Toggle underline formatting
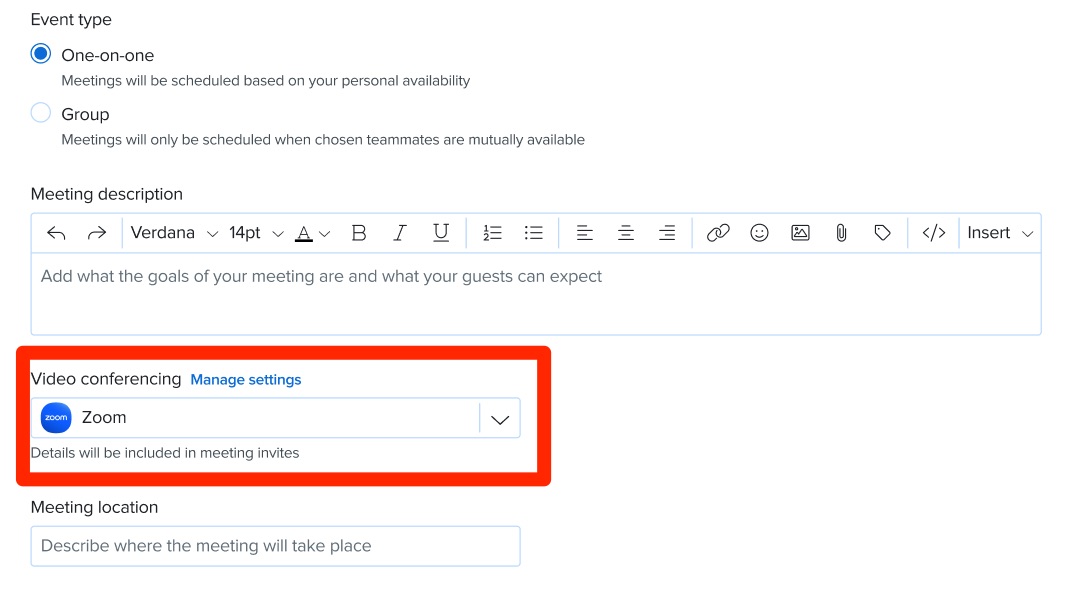The width and height of the screenshot is (1070, 596). point(441,233)
